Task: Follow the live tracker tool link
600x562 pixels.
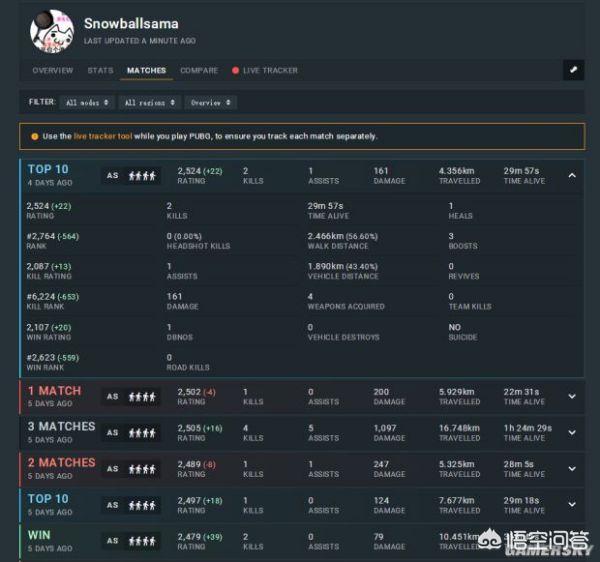Action: pos(103,136)
